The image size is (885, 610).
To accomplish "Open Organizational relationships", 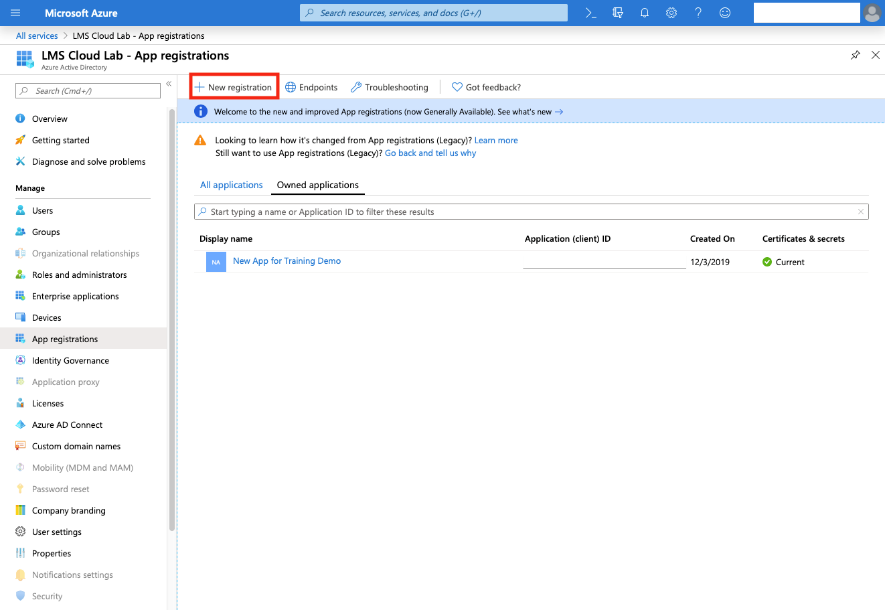I will (84, 253).
